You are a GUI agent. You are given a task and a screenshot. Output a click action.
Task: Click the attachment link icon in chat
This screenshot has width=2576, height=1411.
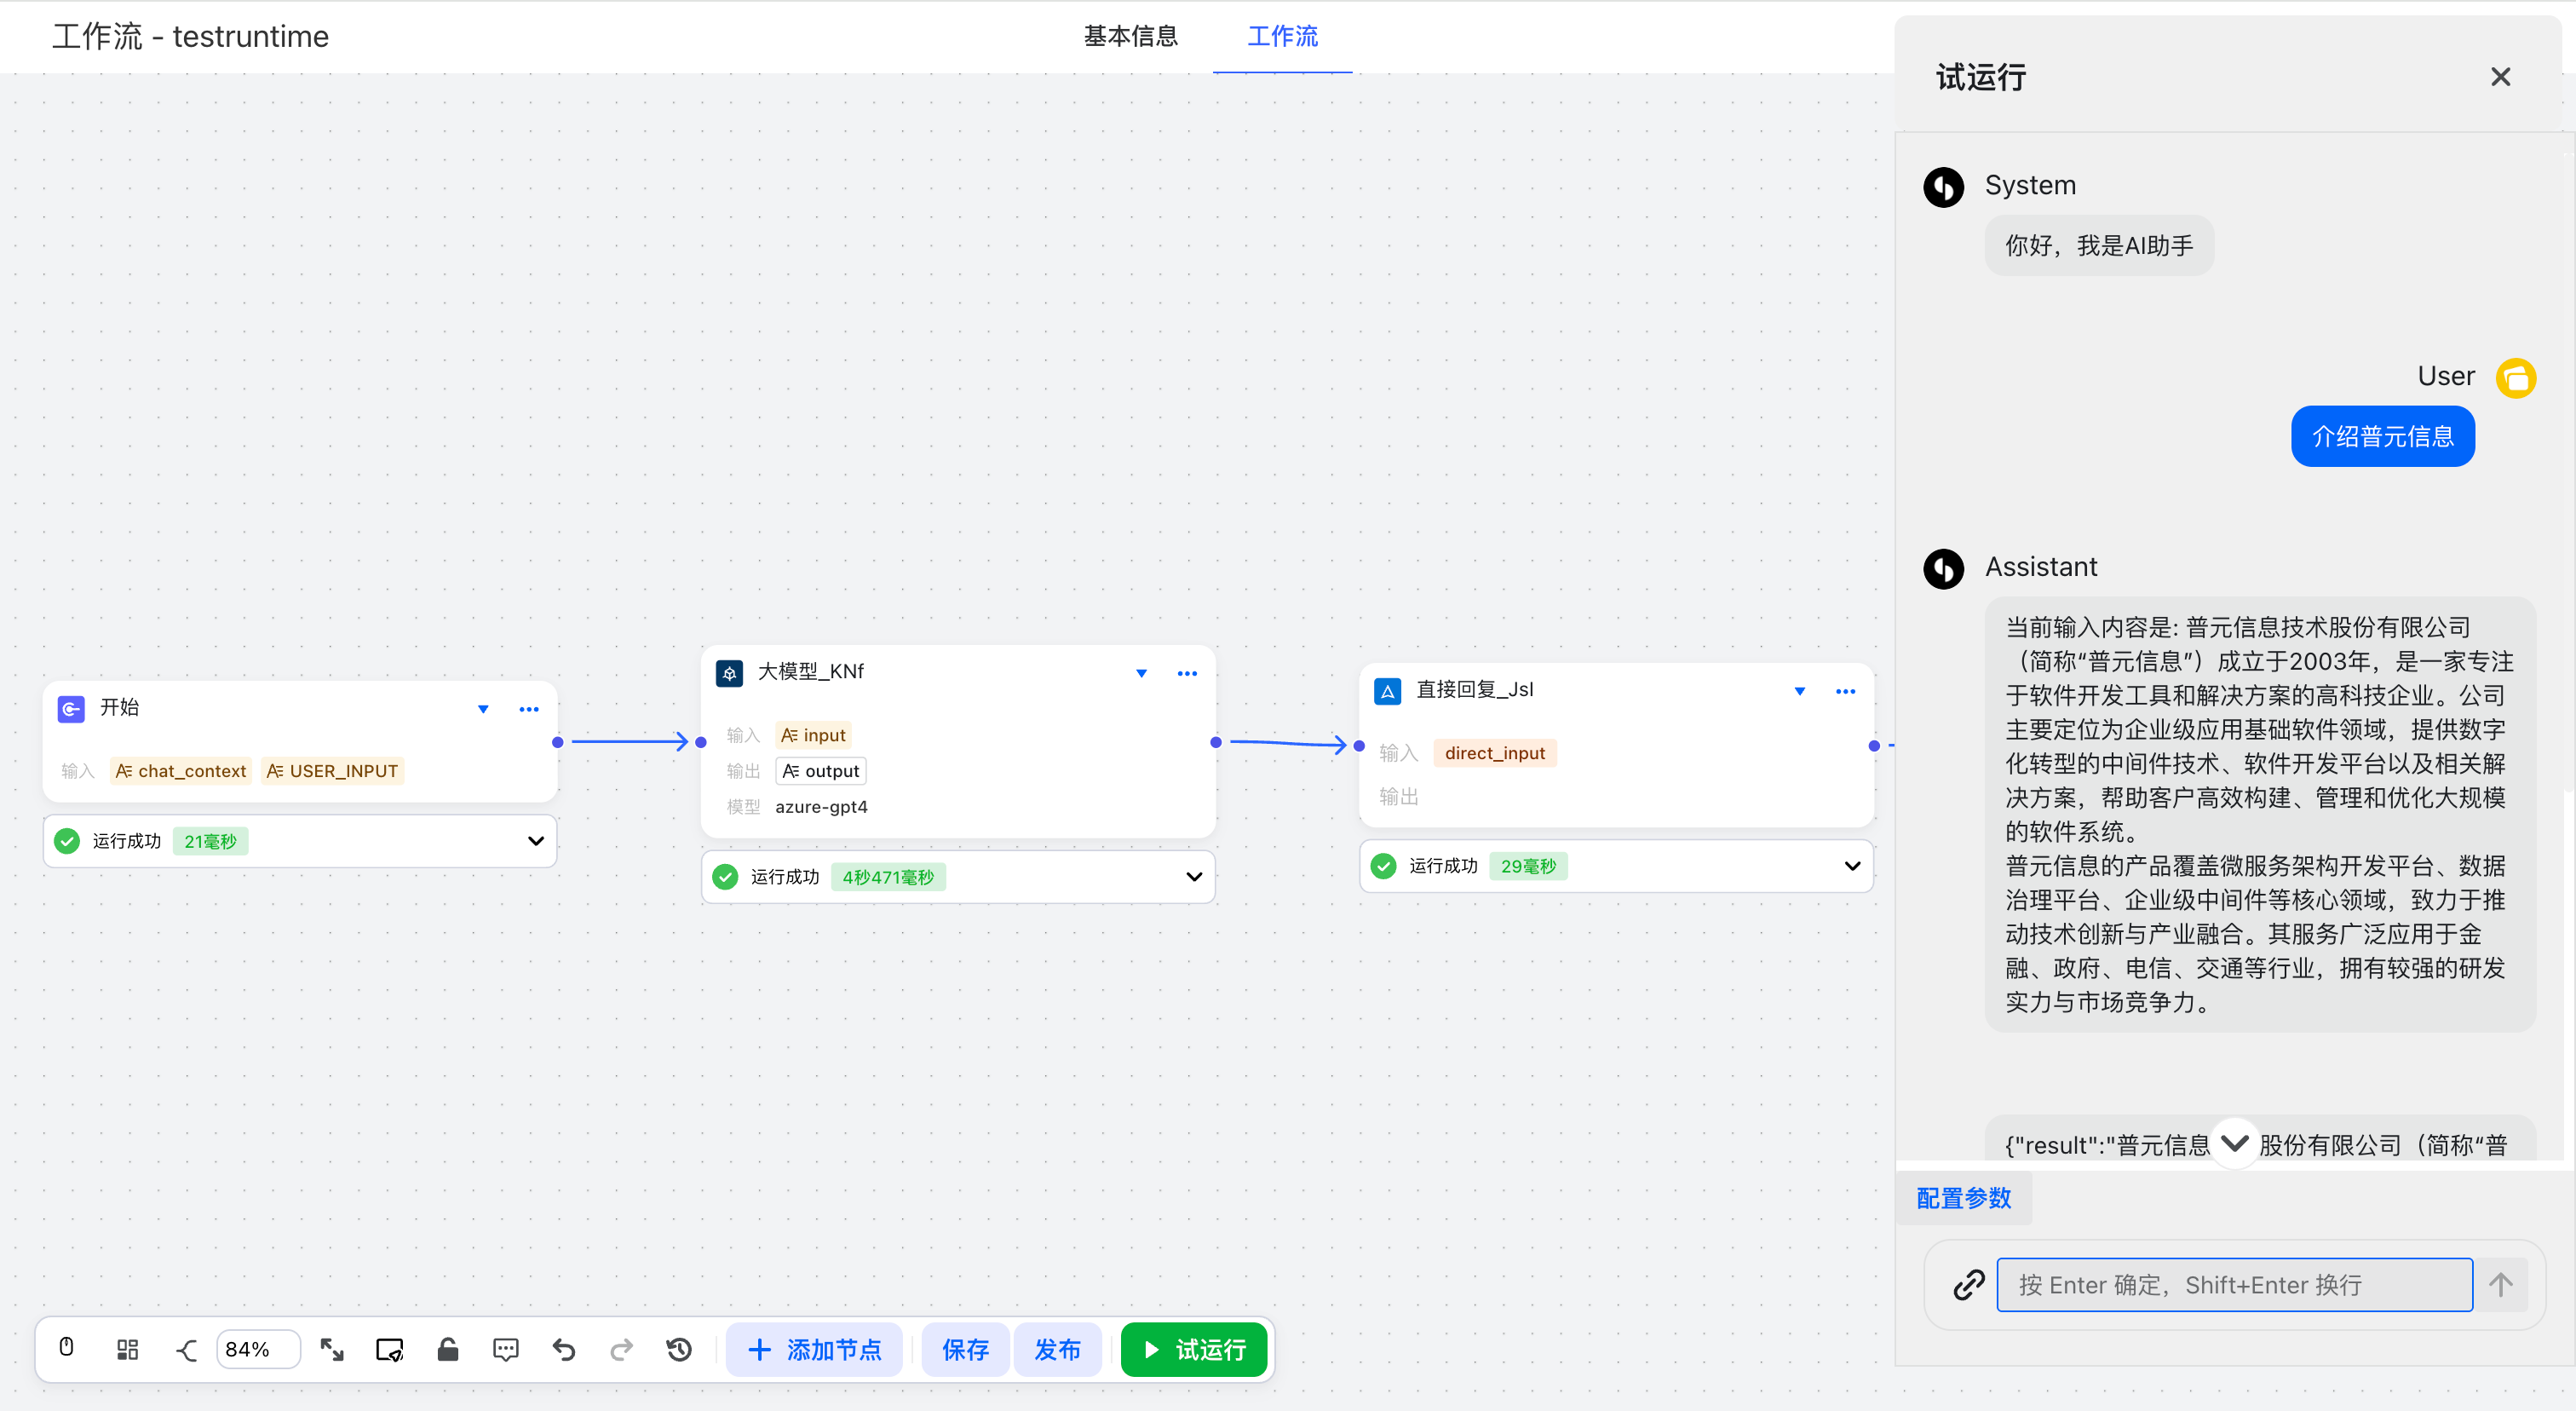[x=1969, y=1284]
